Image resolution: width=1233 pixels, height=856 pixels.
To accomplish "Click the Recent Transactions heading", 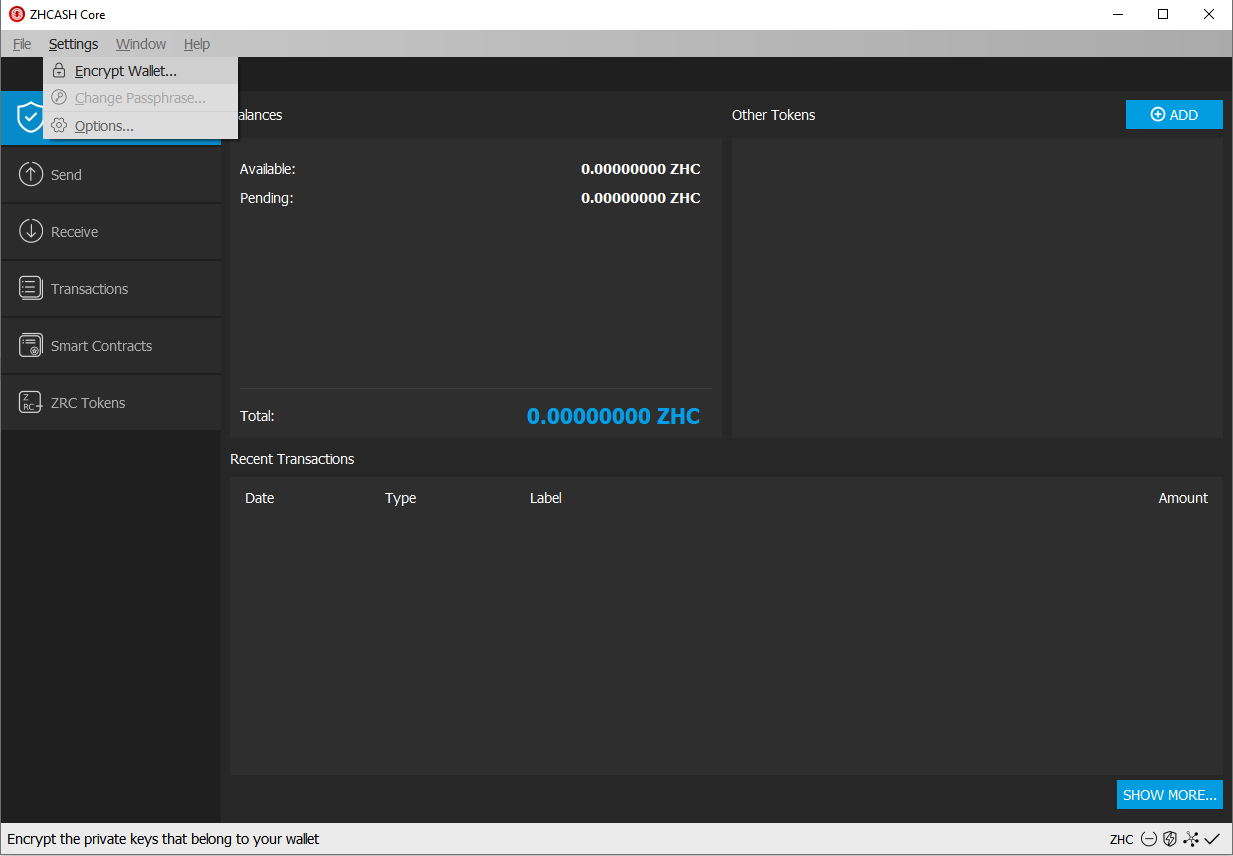I will click(x=292, y=459).
